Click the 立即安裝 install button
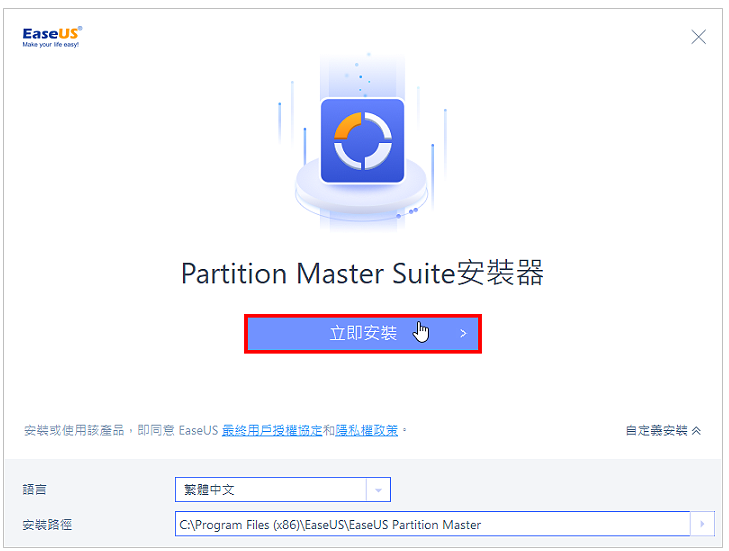The height and width of the screenshot is (551, 729). pos(363,333)
